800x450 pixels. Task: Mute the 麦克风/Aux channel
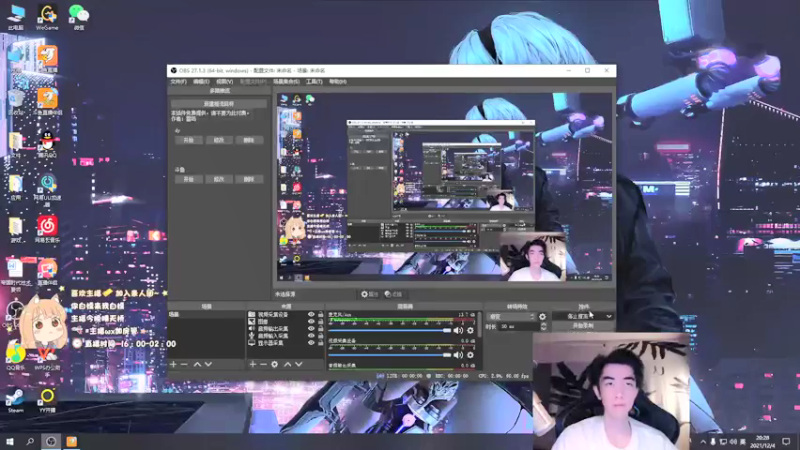click(458, 331)
